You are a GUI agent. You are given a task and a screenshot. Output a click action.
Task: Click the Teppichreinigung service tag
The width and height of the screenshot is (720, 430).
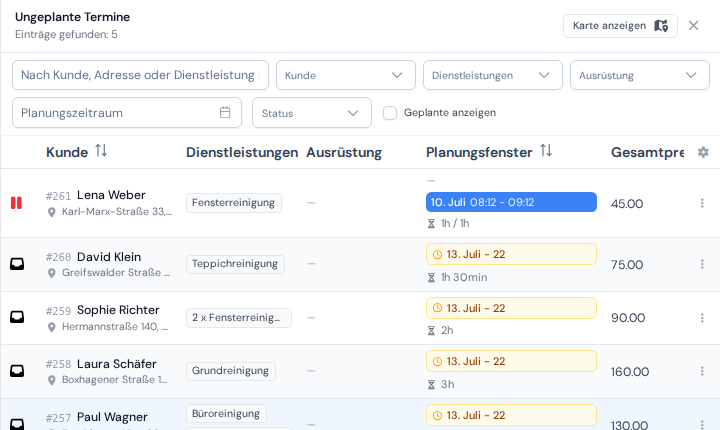tap(235, 264)
